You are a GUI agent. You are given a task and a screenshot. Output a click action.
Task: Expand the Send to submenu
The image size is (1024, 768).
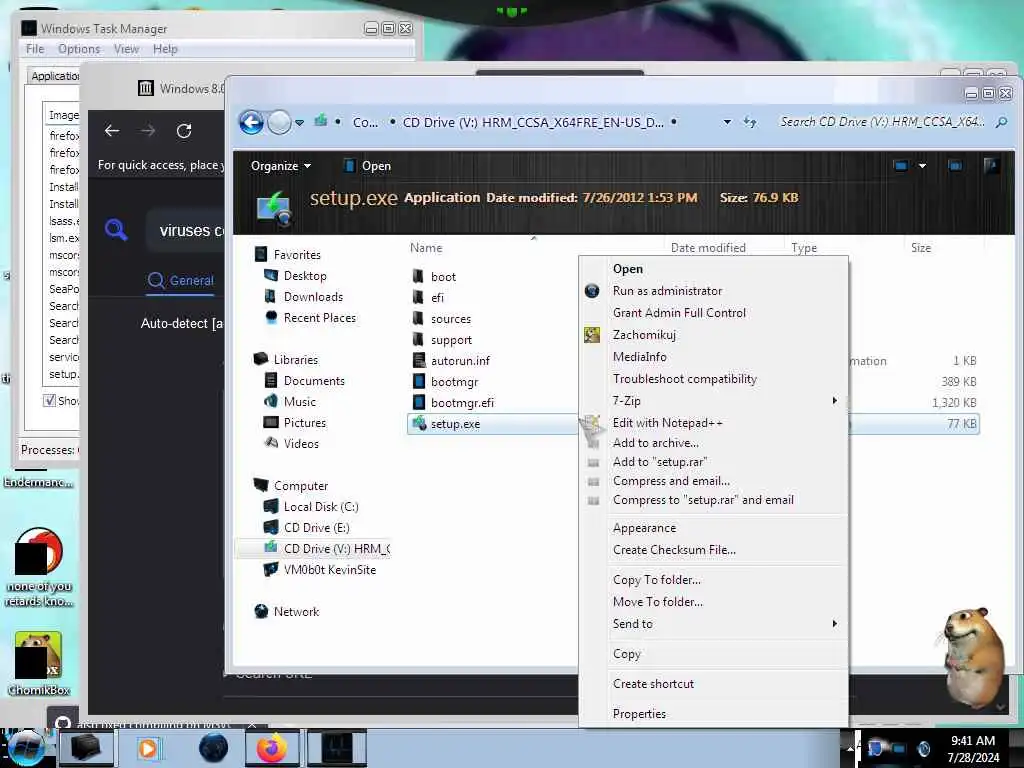click(x=713, y=624)
